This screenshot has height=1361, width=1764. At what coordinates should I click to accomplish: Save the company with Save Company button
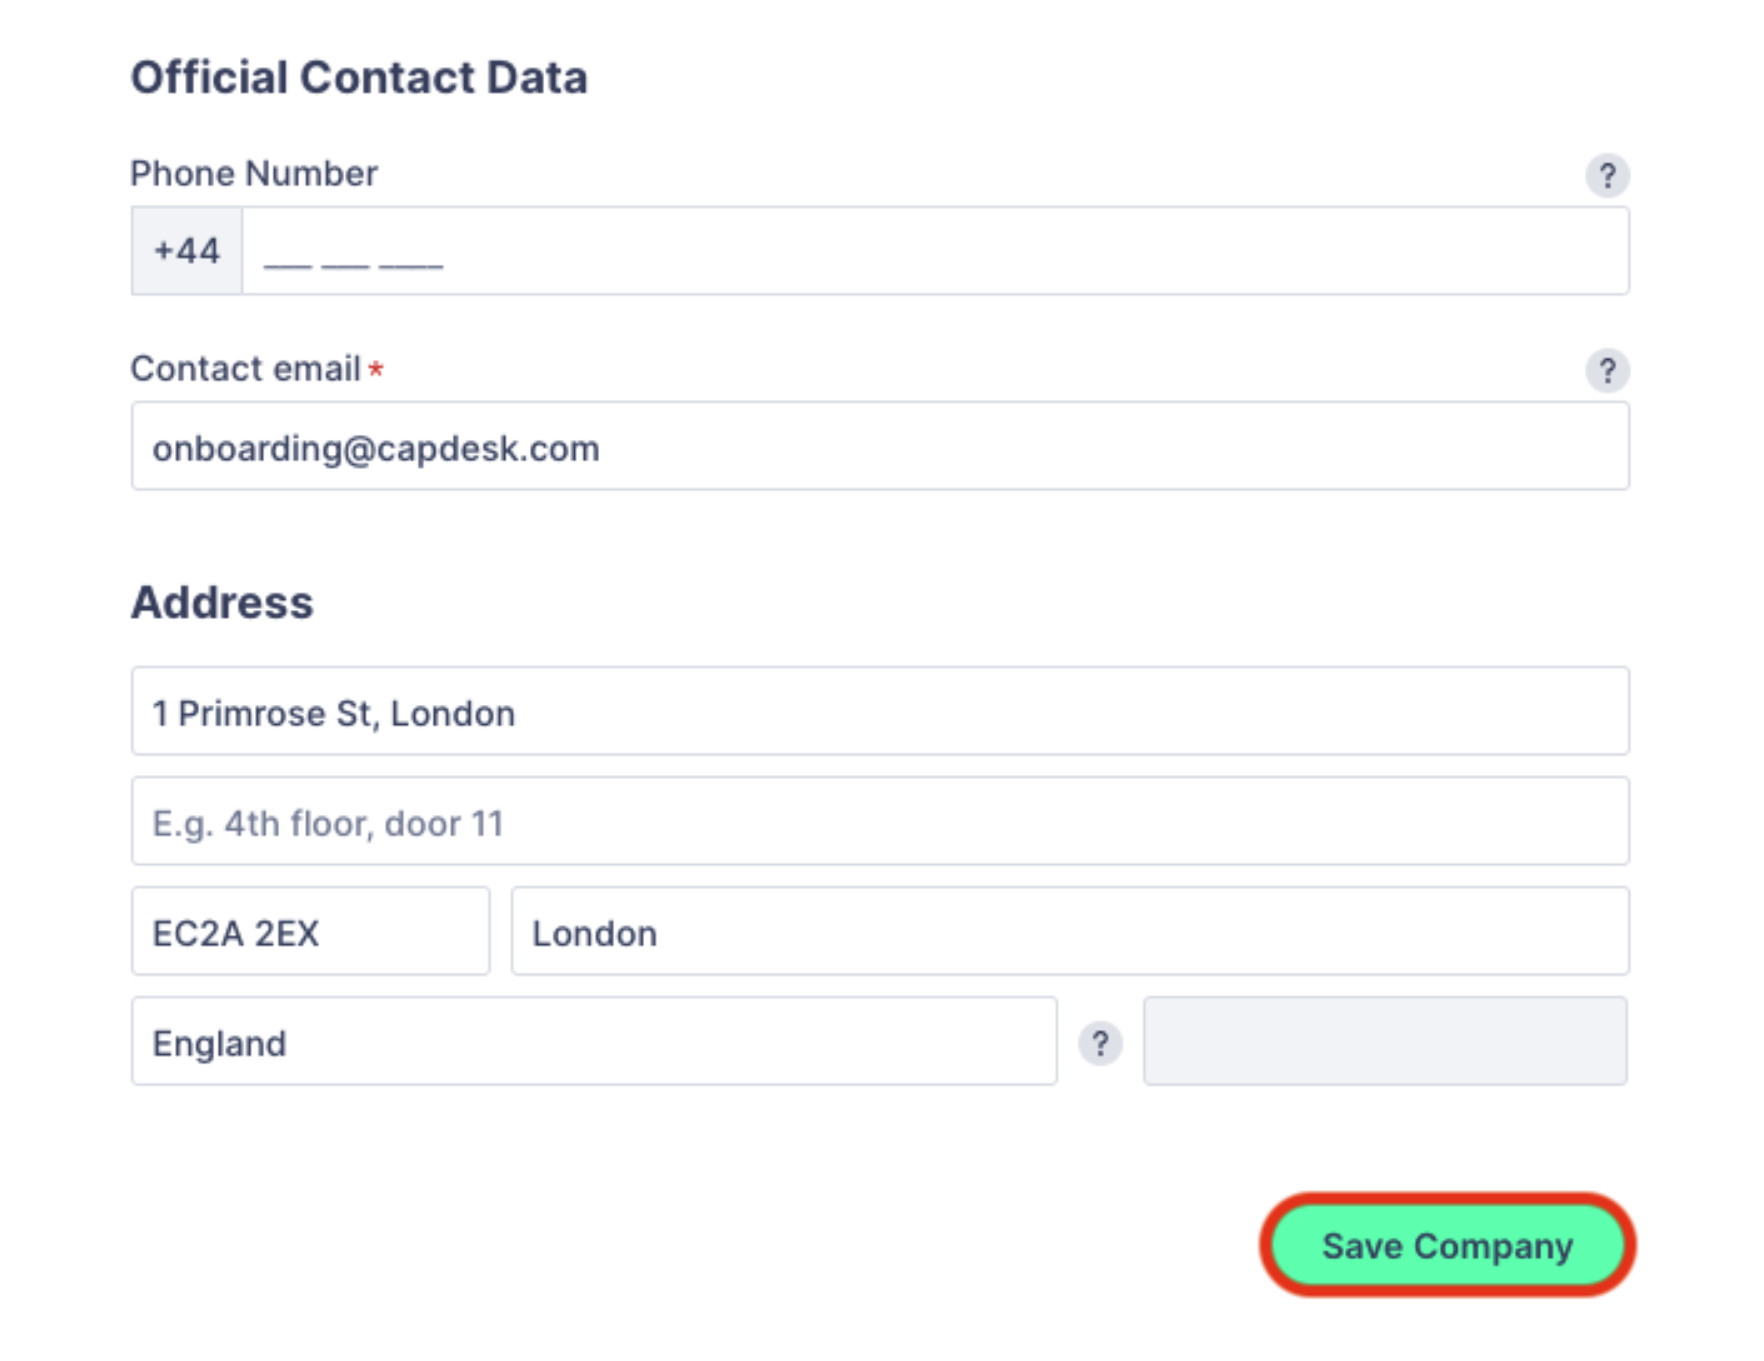click(x=1447, y=1245)
